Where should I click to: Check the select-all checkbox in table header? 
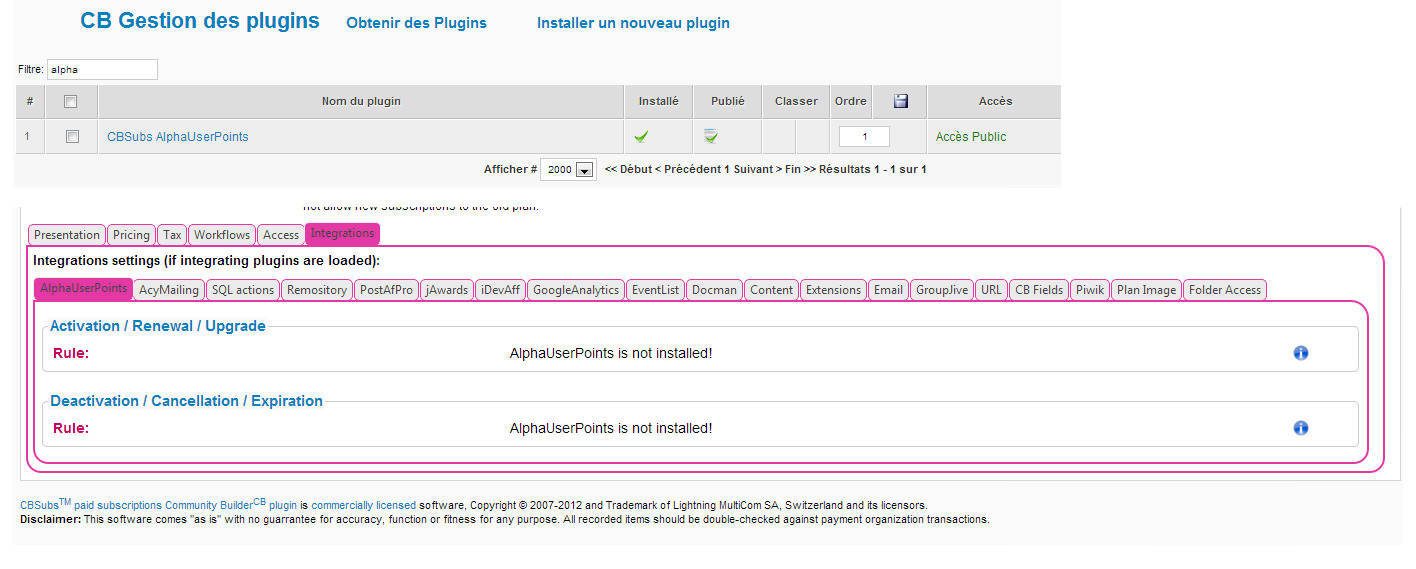coord(71,101)
